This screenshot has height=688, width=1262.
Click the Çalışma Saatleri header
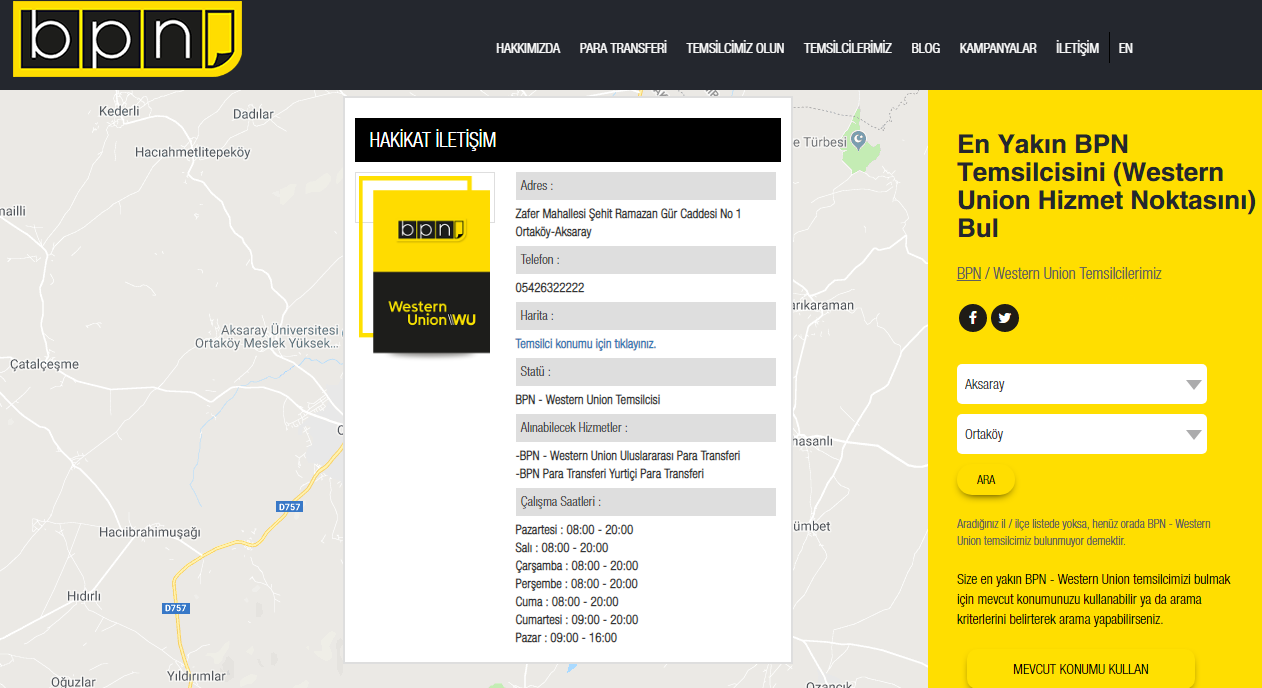pos(646,502)
